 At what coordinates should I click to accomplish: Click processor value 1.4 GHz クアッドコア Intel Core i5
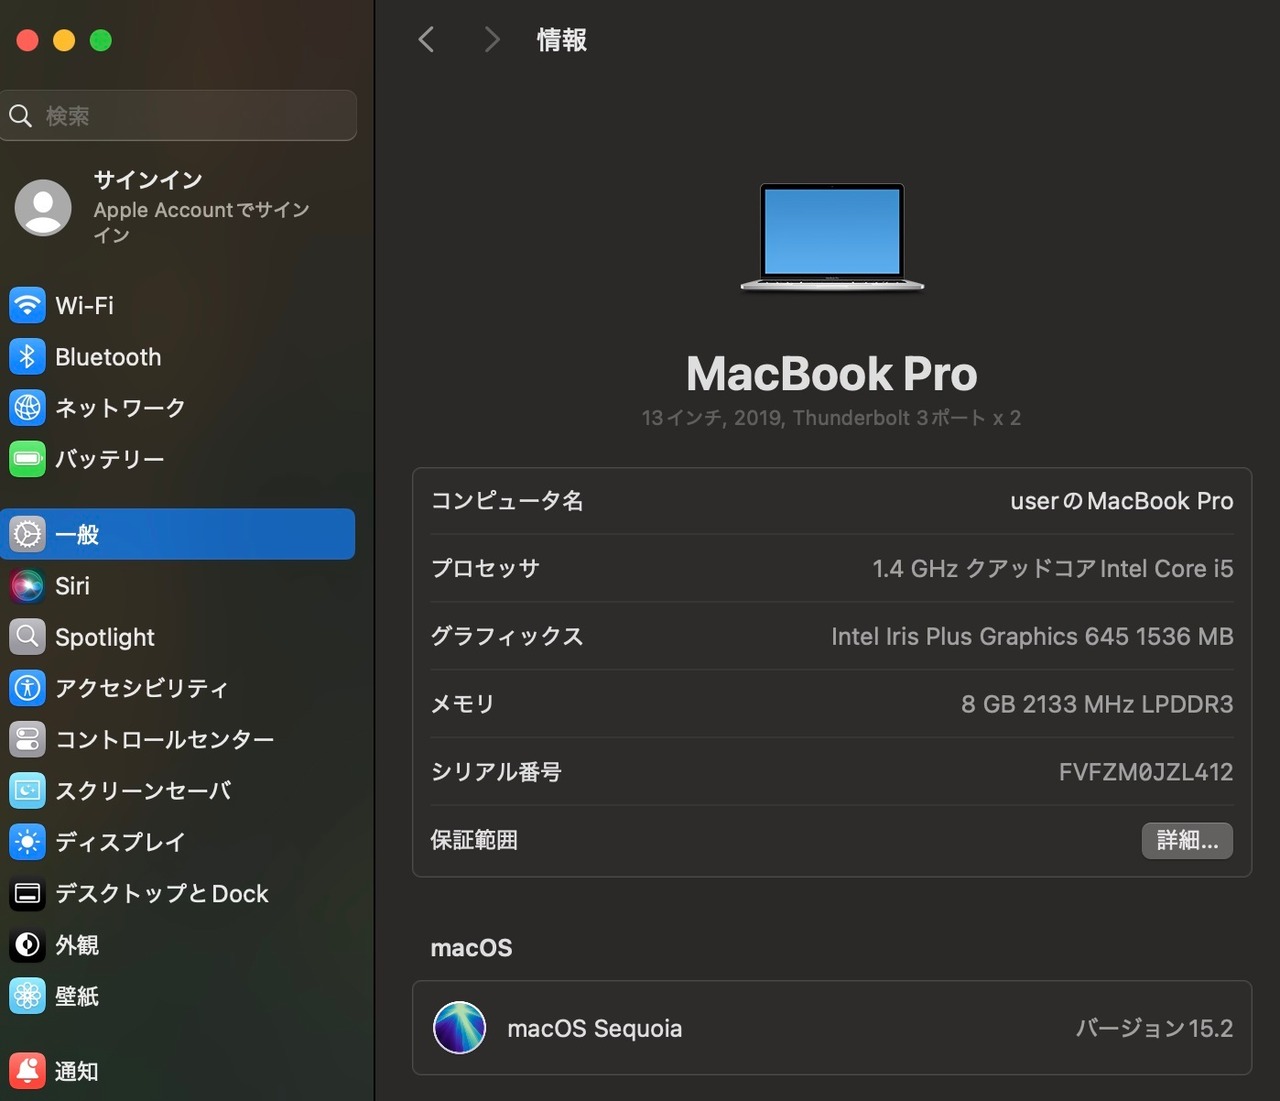point(1053,568)
